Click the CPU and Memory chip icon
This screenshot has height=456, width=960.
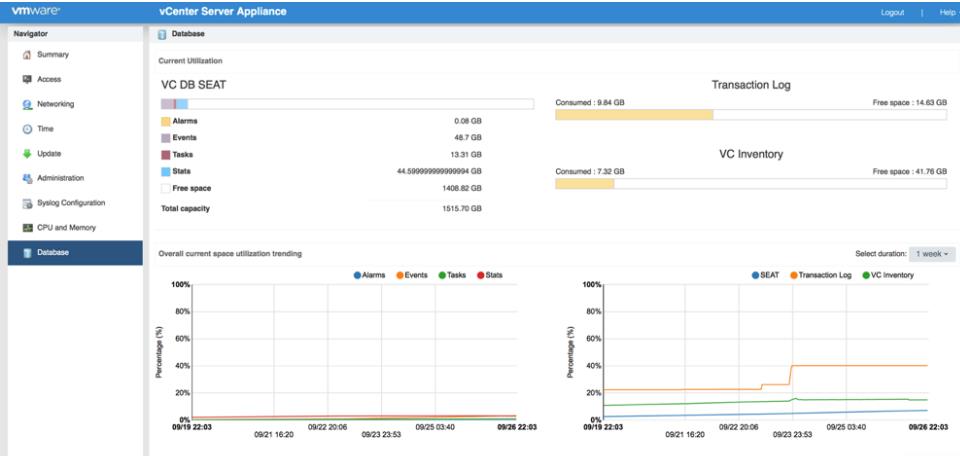click(x=27, y=228)
